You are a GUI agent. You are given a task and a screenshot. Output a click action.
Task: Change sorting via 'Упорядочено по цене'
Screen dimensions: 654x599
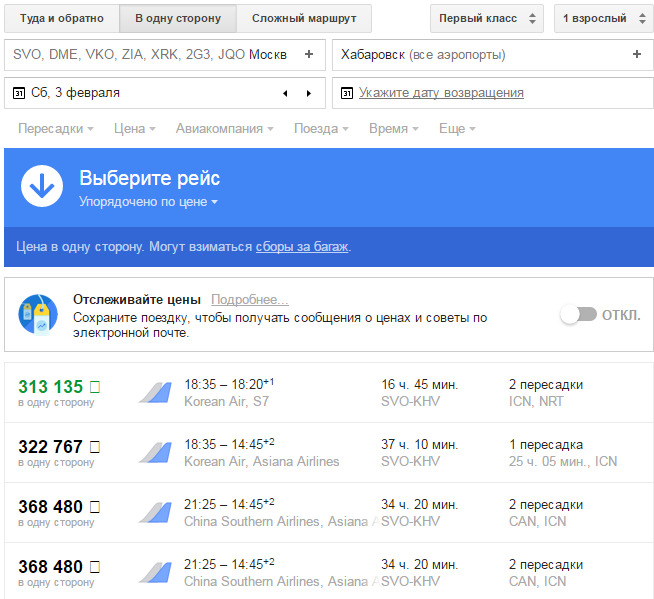(148, 202)
